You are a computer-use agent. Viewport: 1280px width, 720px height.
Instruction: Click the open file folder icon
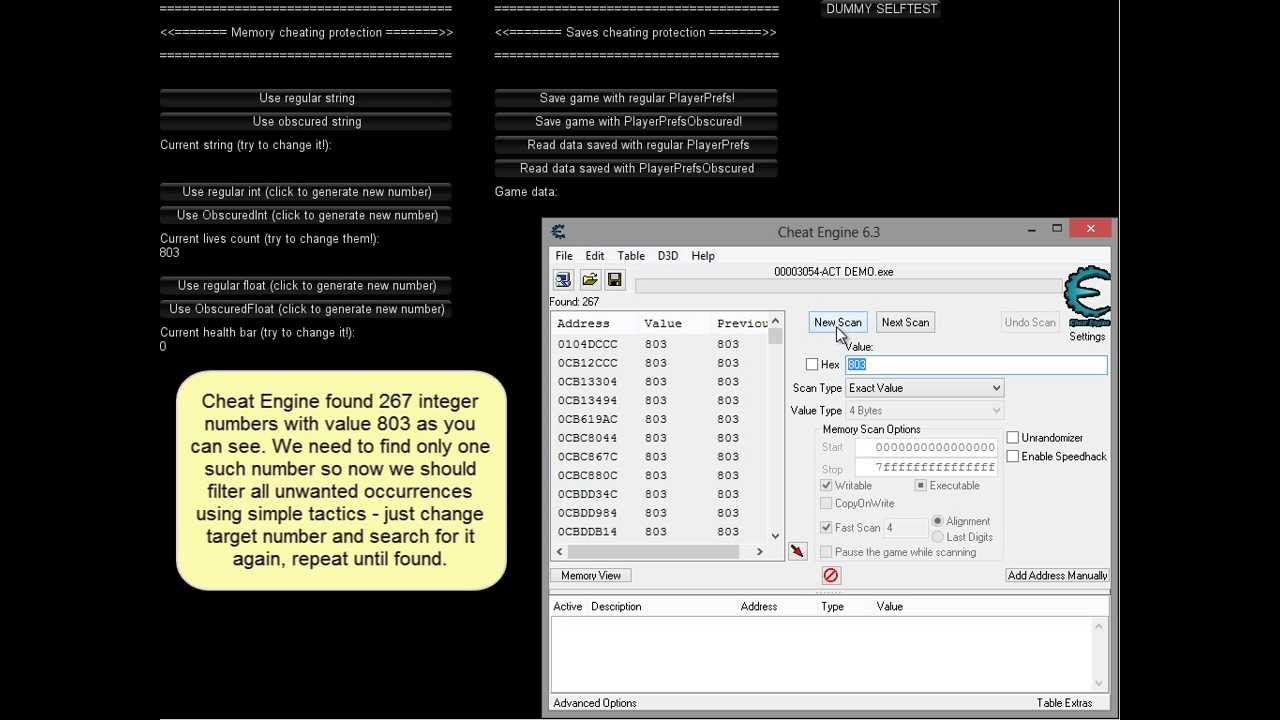(x=589, y=280)
